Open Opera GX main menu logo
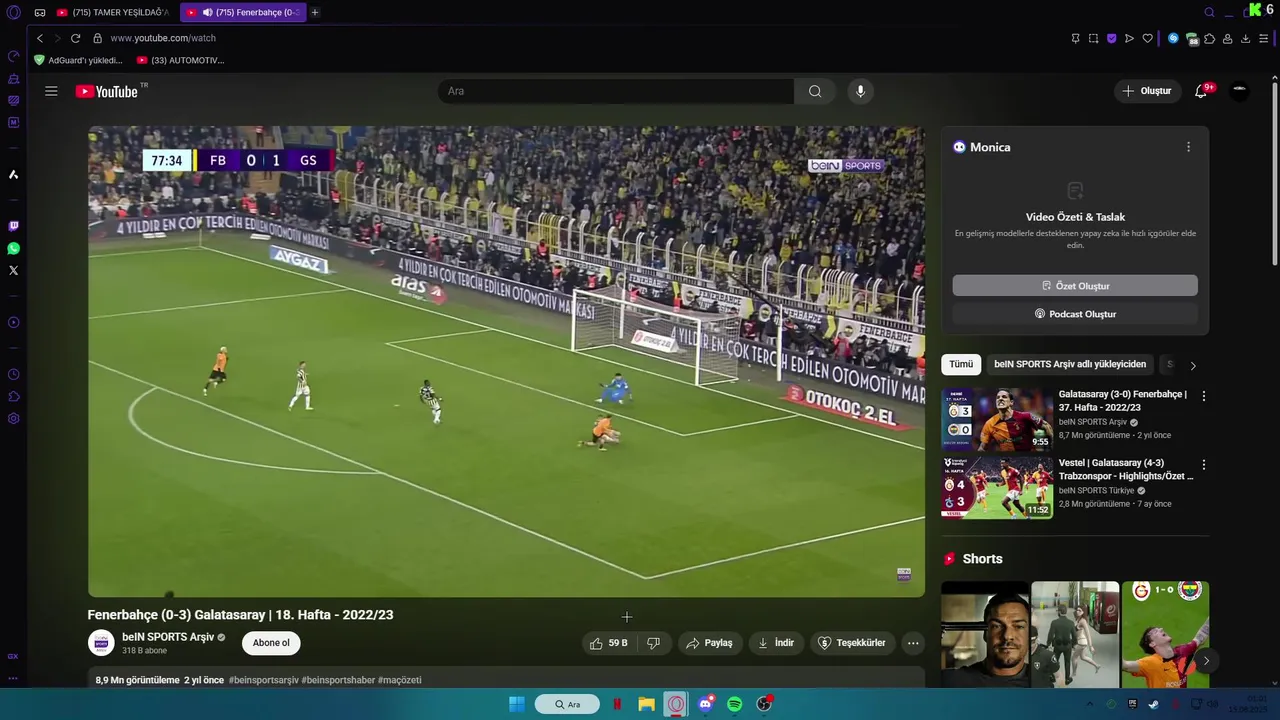The height and width of the screenshot is (720, 1280). coord(14,12)
